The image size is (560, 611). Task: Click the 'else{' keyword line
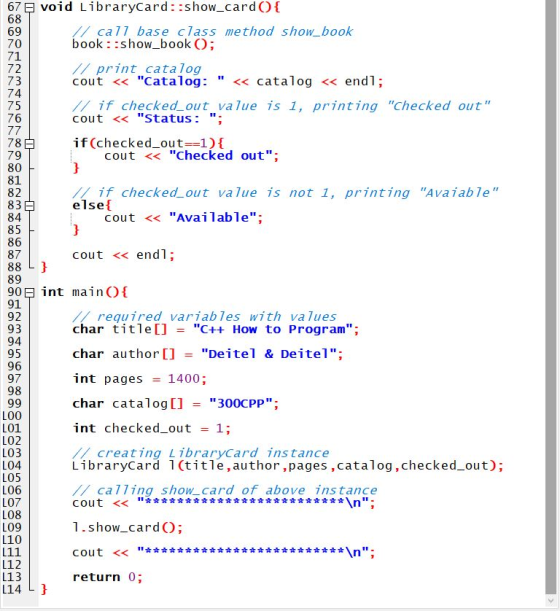click(x=92, y=205)
